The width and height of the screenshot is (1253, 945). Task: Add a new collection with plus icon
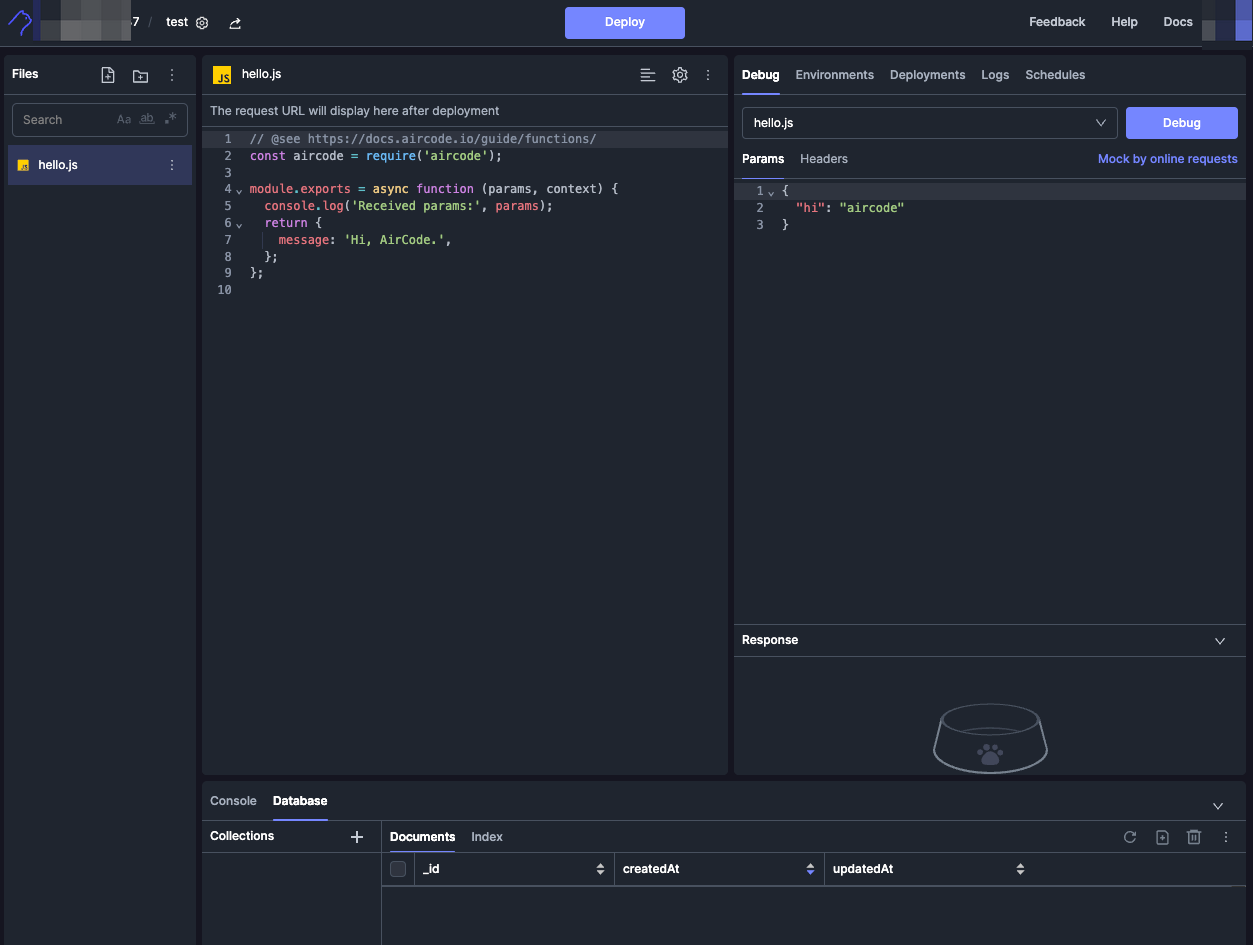(357, 837)
